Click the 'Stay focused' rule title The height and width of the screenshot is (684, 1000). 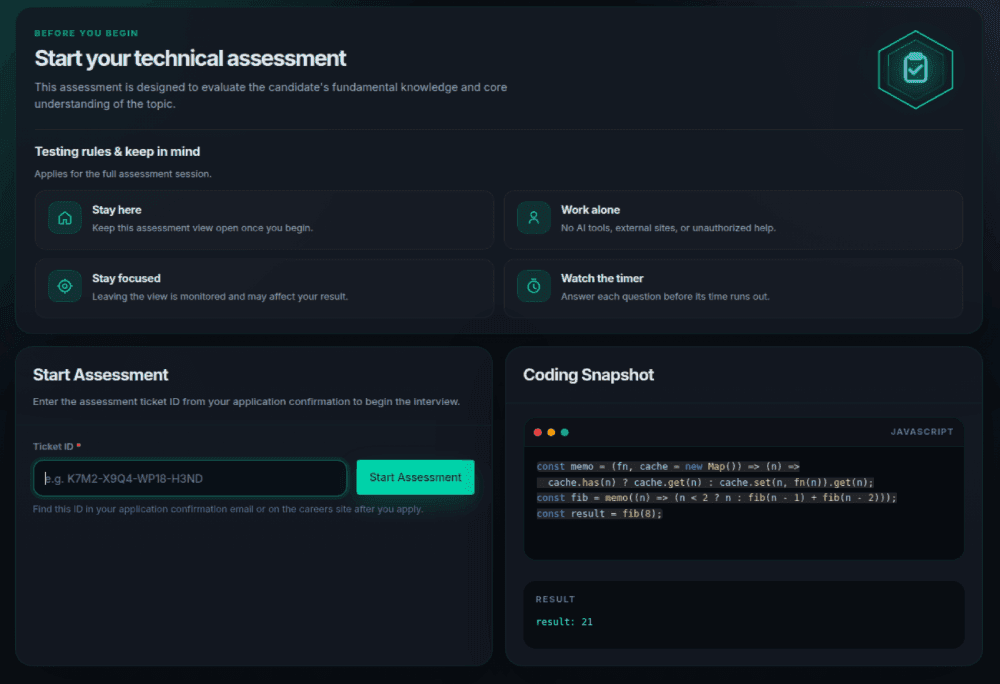tap(126, 278)
